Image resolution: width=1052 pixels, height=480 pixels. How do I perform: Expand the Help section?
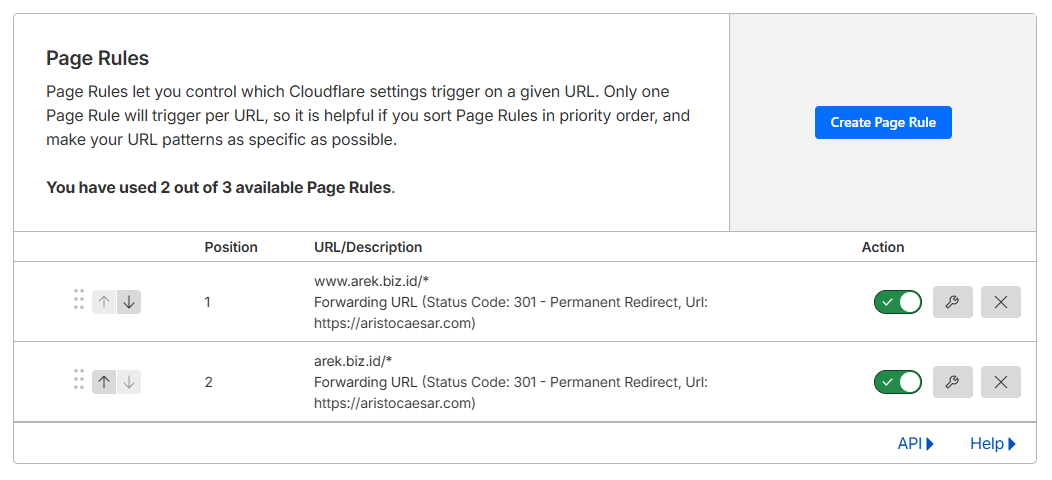pos(992,444)
